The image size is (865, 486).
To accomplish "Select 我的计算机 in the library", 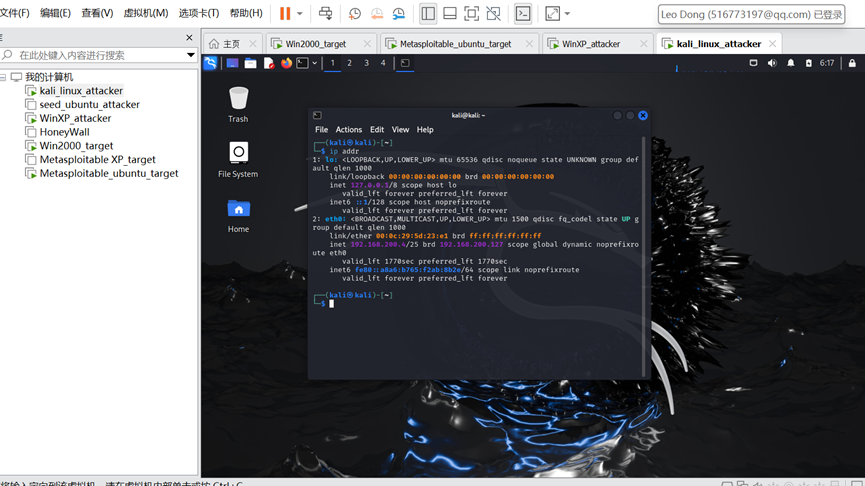I will (49, 77).
